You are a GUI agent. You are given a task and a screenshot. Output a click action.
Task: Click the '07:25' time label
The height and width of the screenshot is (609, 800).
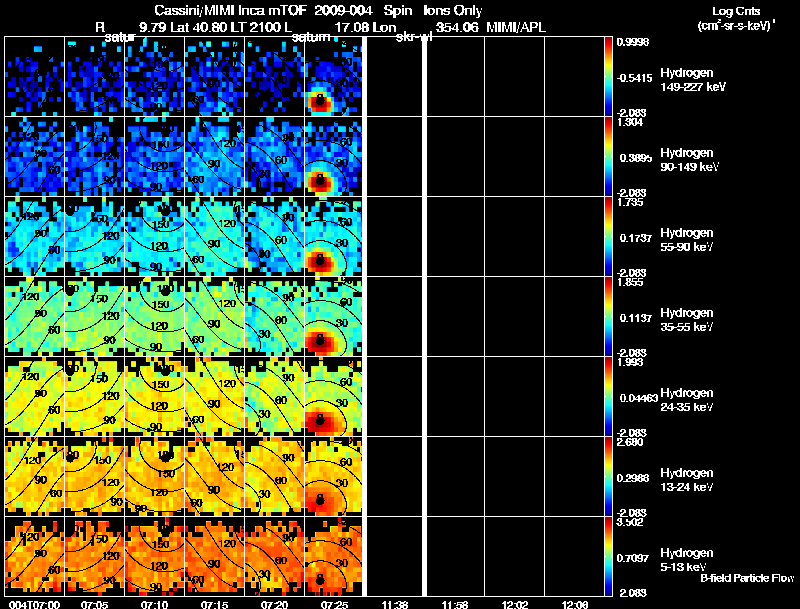tap(334, 604)
